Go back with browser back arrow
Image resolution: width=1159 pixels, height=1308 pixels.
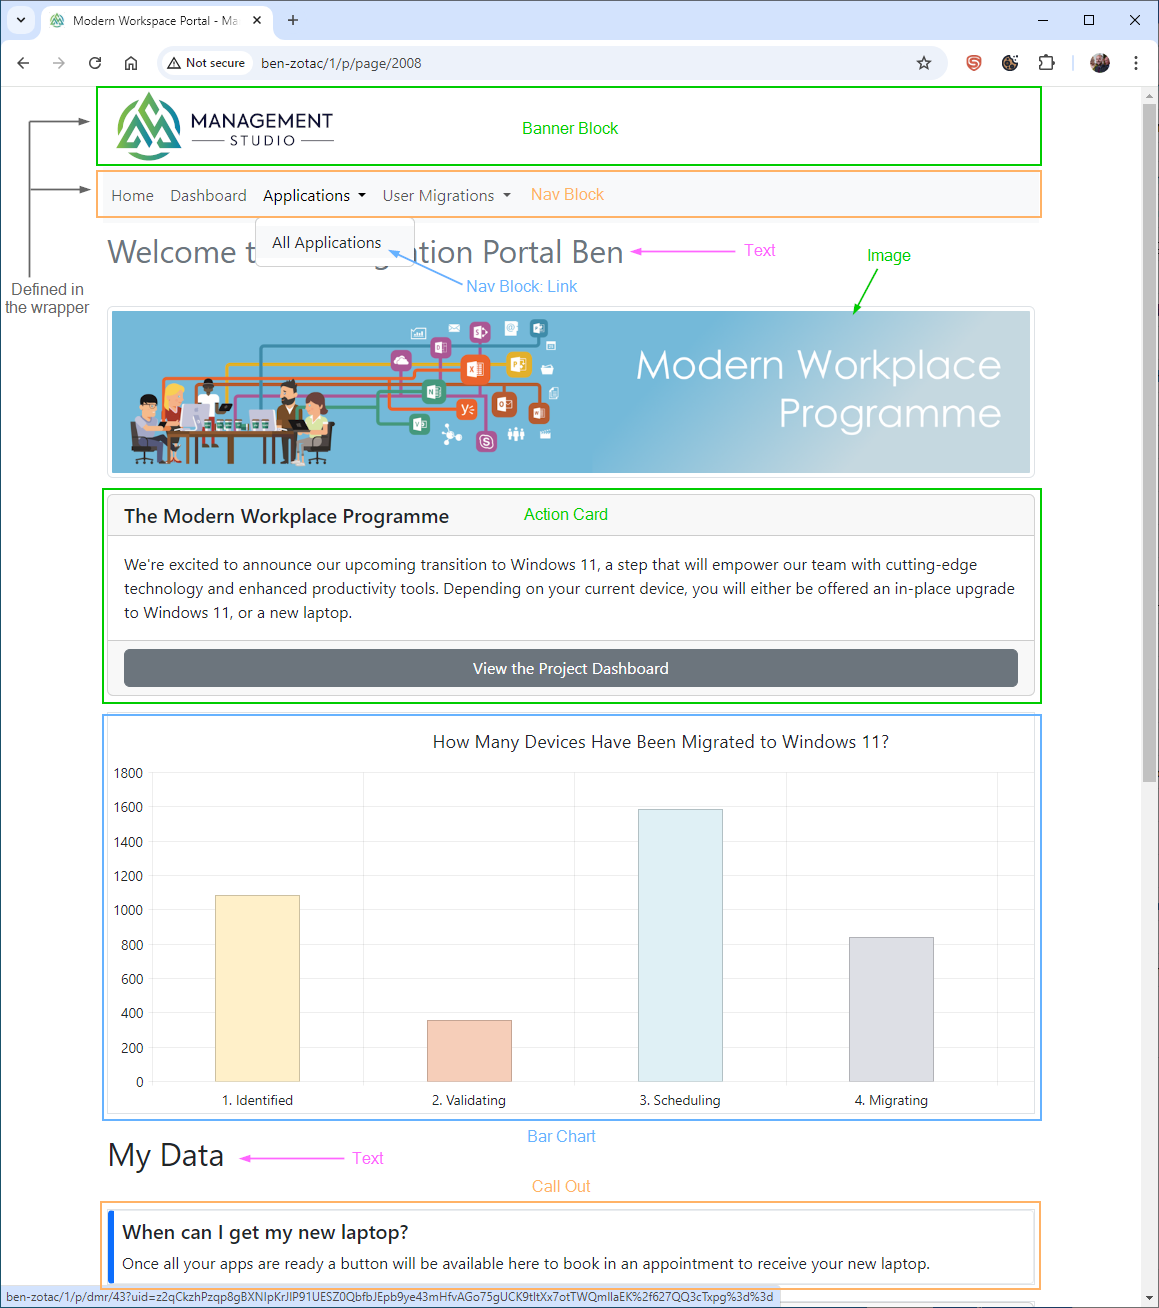point(23,63)
